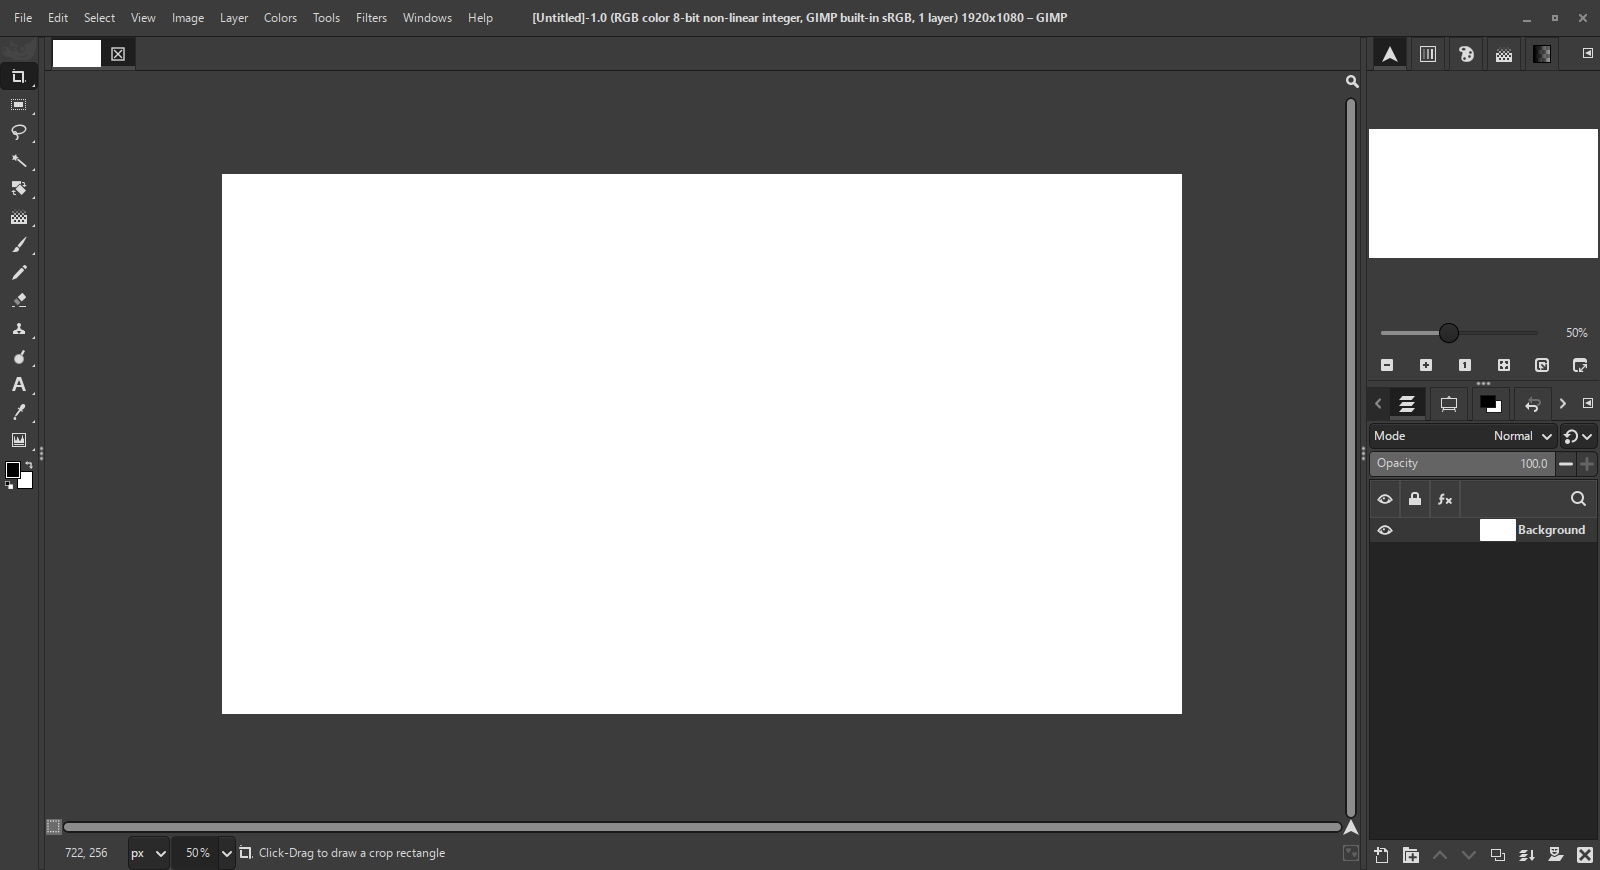Select the Clone stamp tool
Image resolution: width=1600 pixels, height=870 pixels.
19,329
